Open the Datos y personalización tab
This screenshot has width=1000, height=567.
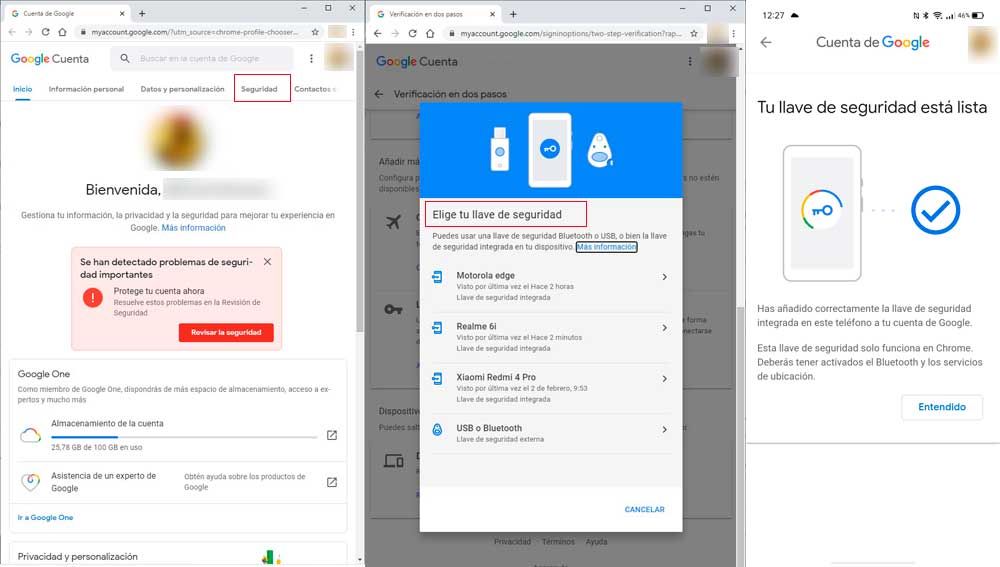pos(182,89)
